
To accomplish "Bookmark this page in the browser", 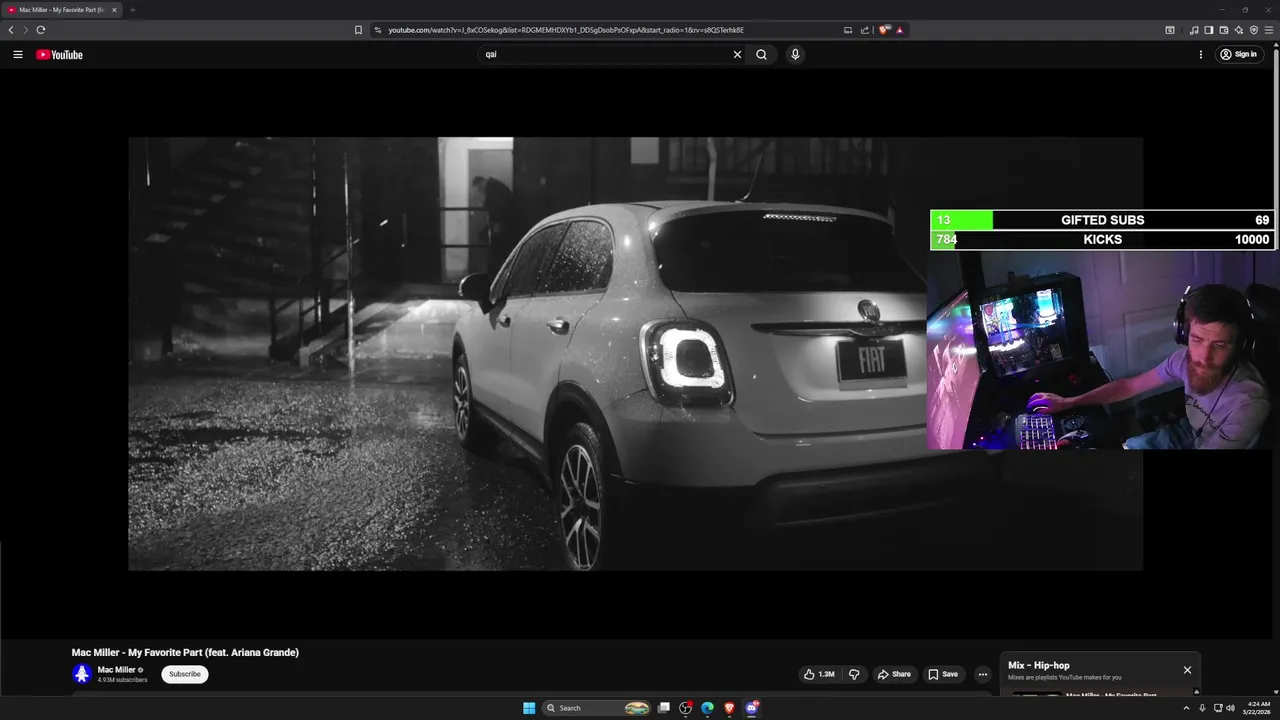I will [x=358, y=30].
